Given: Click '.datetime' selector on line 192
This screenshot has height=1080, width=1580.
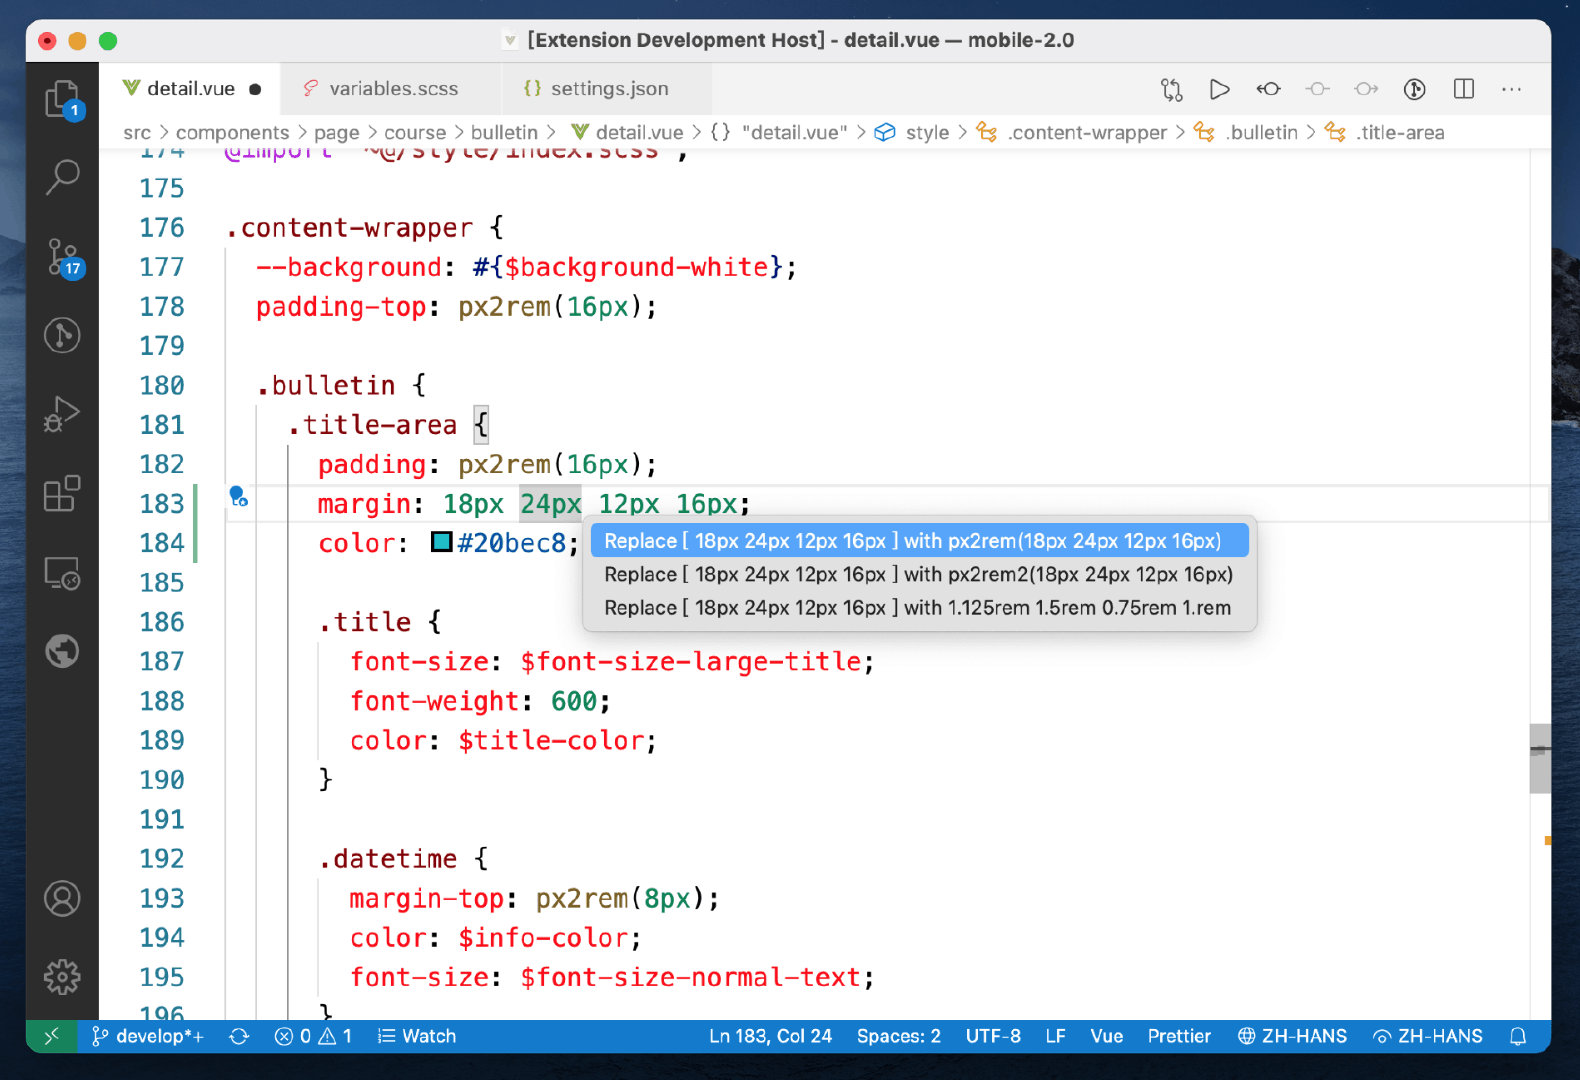Looking at the screenshot, I should pyautogui.click(x=387, y=859).
